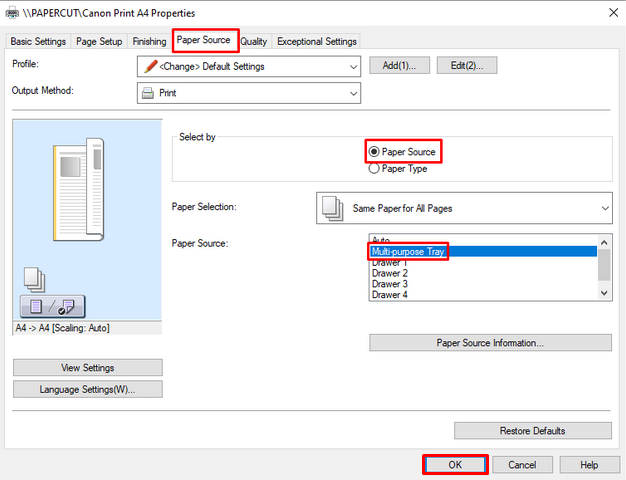Open the Profile dropdown
Screen dimensions: 626x480
click(249, 66)
